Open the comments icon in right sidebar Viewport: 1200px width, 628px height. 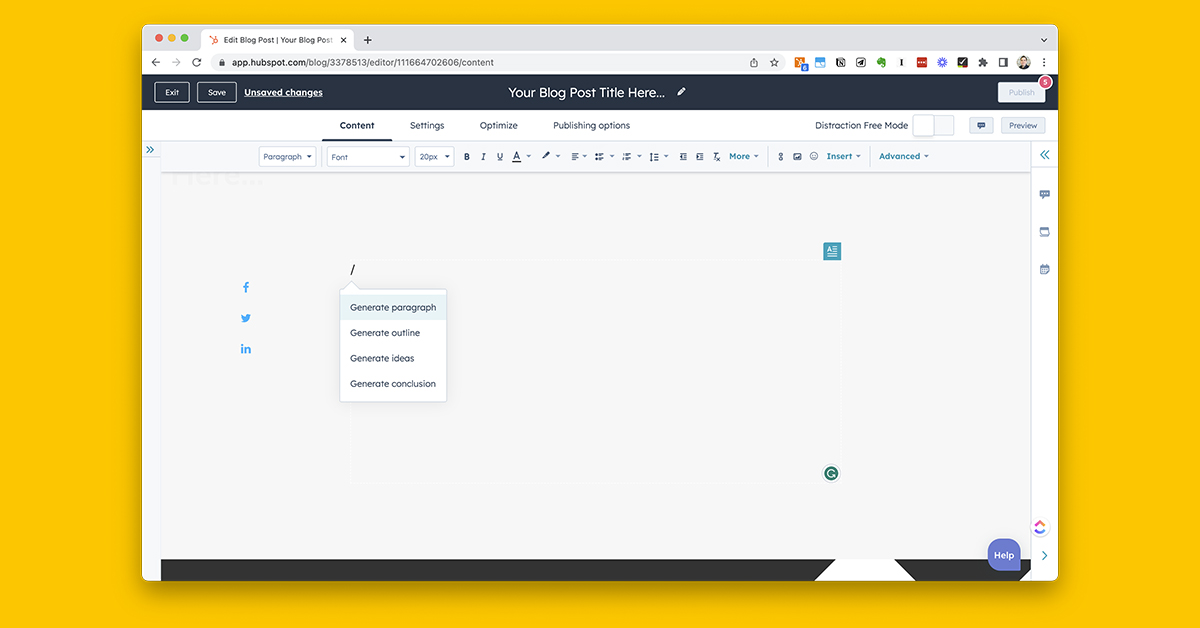tap(1044, 194)
